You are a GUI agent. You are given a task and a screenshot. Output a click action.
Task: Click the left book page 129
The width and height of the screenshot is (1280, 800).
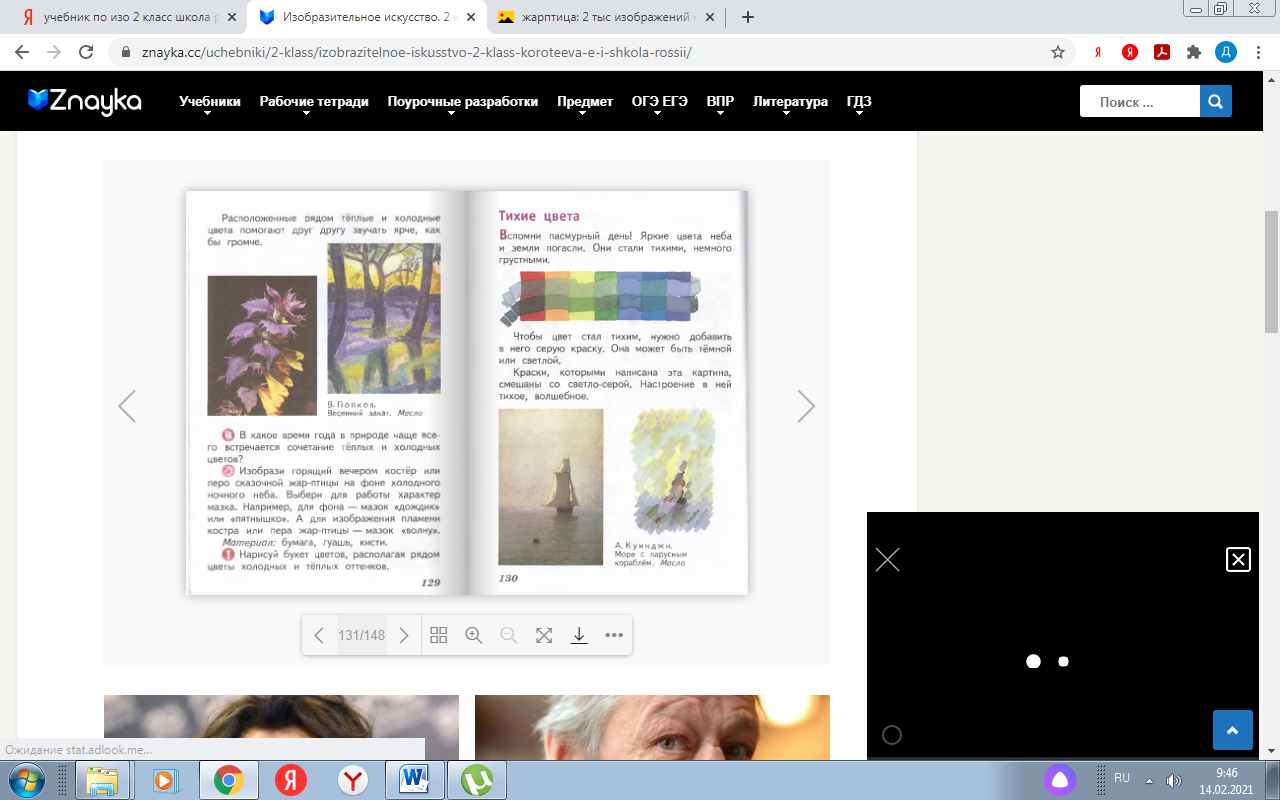point(326,393)
